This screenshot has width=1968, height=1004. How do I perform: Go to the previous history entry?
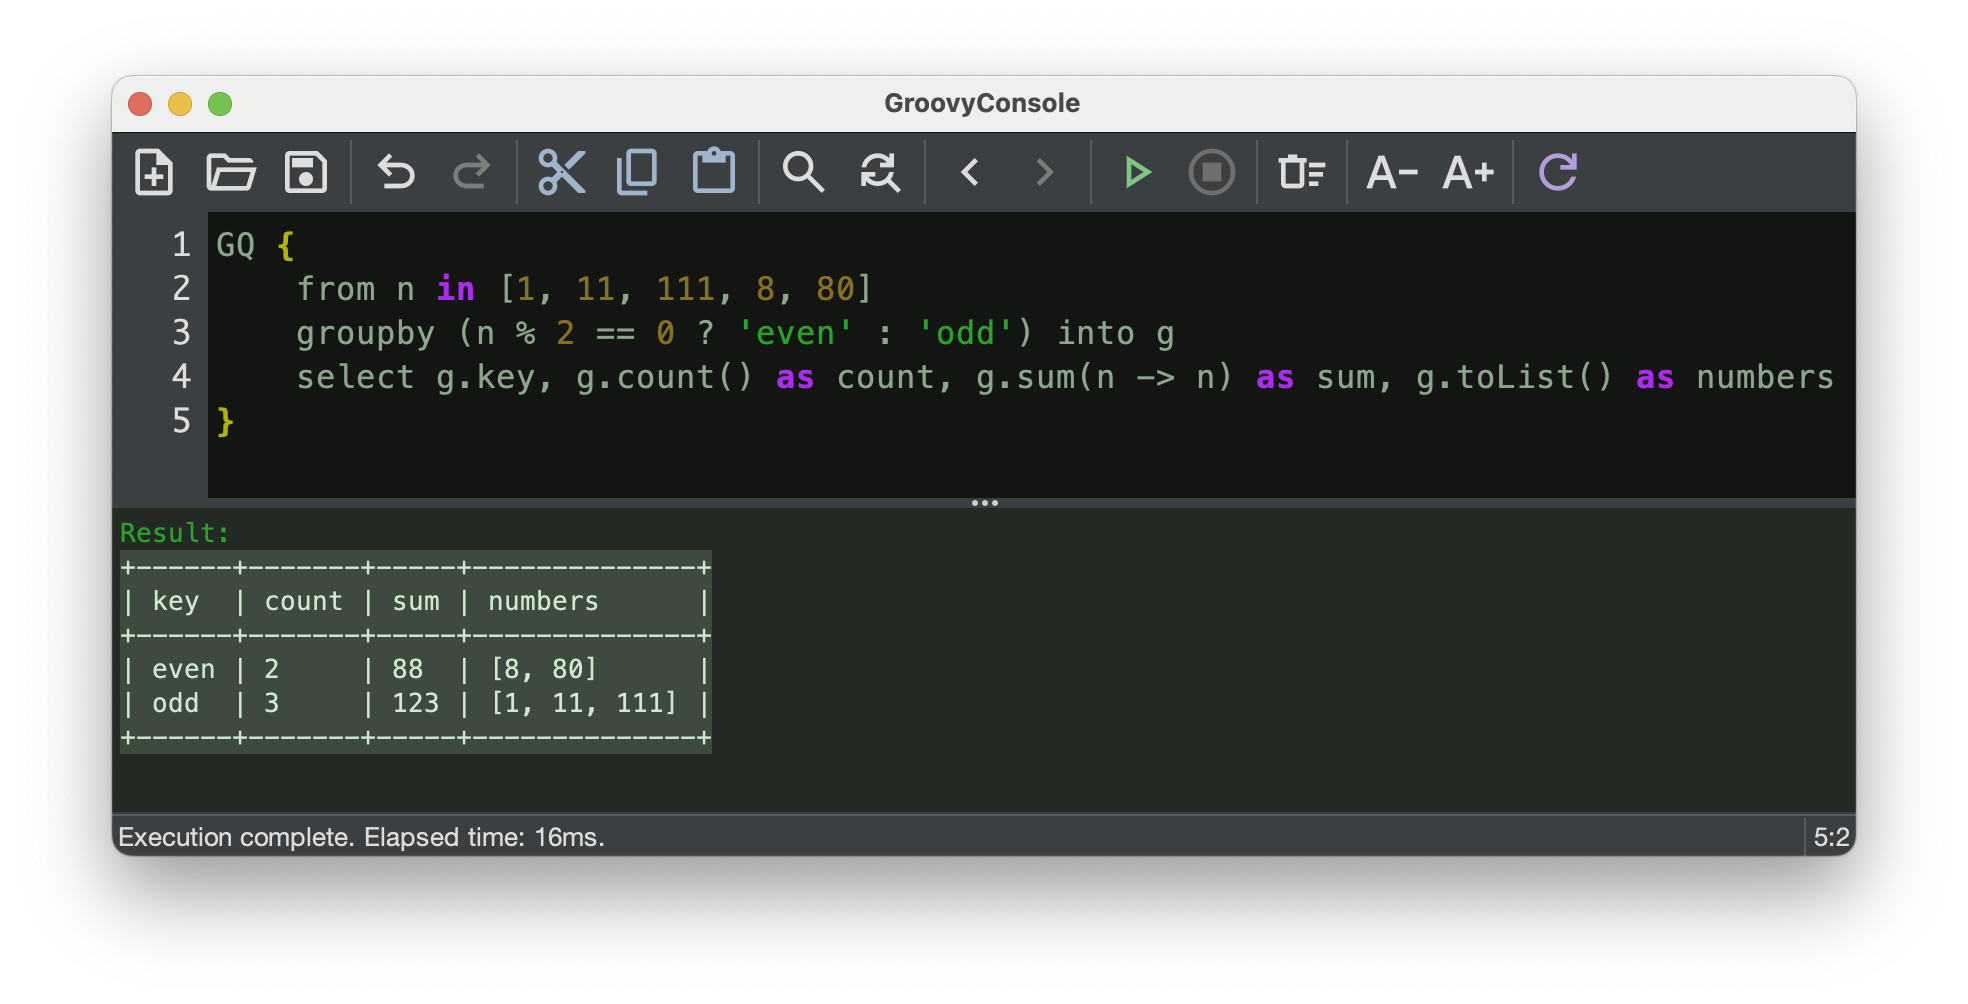[x=970, y=172]
